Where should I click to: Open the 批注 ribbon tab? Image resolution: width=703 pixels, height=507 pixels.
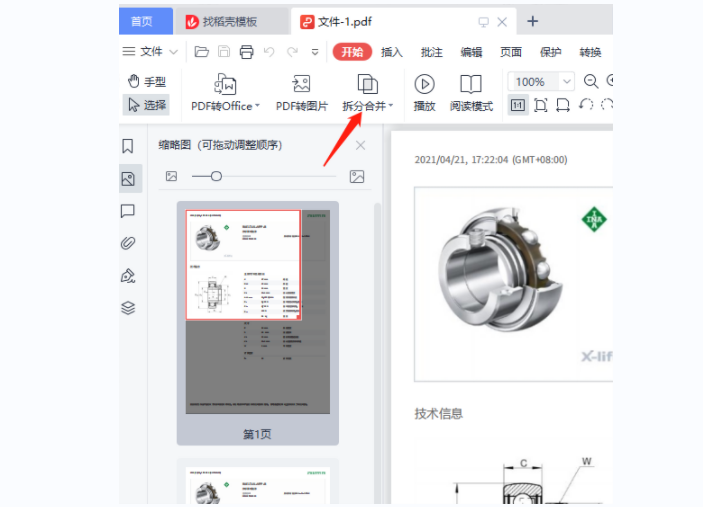coord(431,52)
